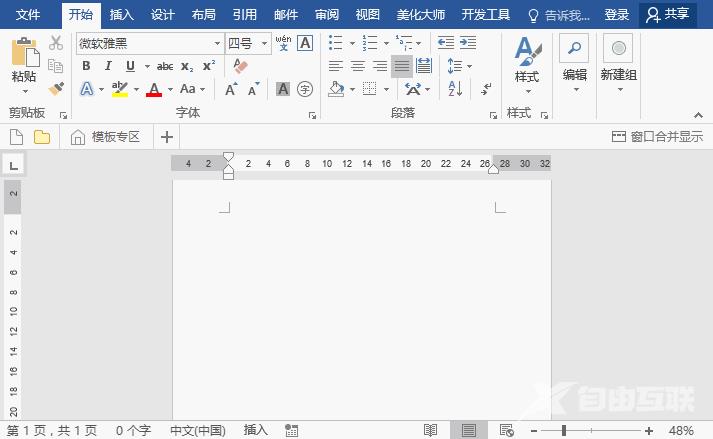Click the Cut scissors icon

click(56, 43)
